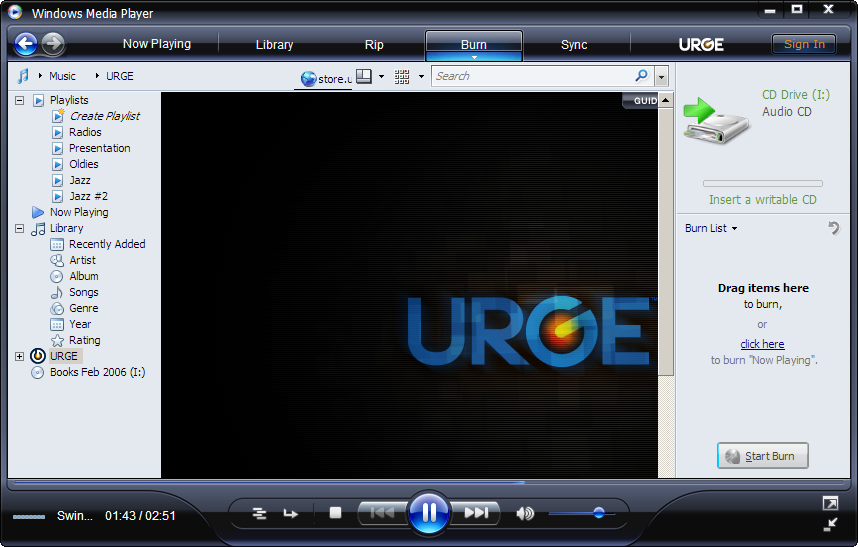Go back with the blue Back arrow
The image size is (858, 547).
click(26, 44)
